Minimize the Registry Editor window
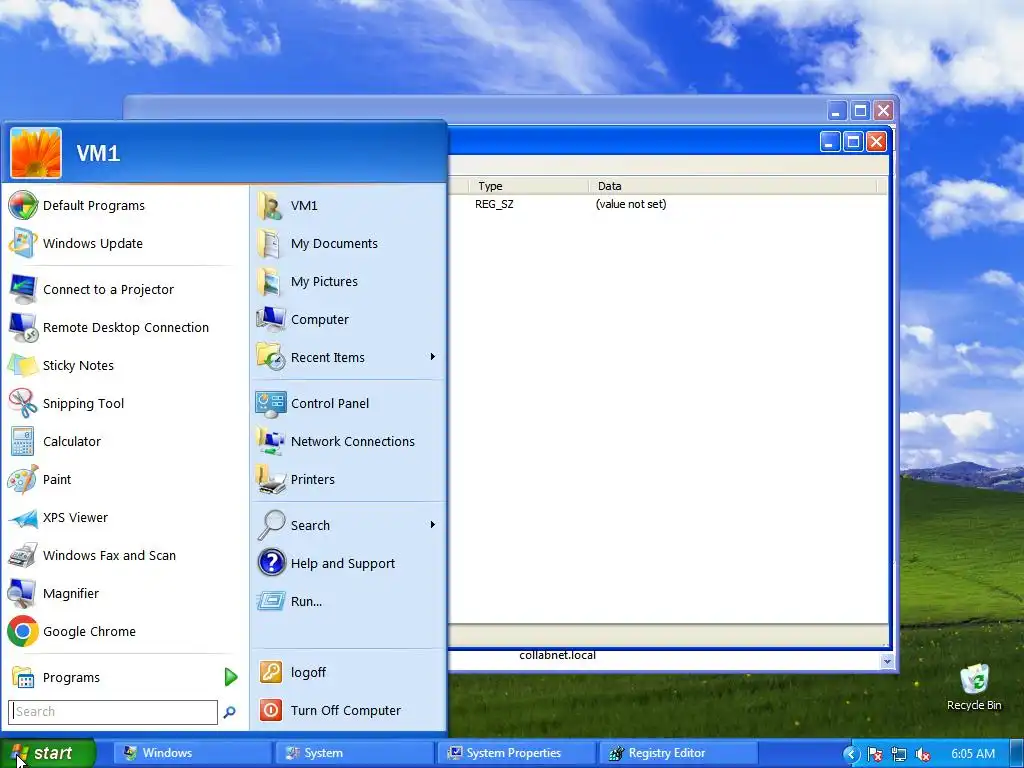Screen dimensions: 1024x768 pos(829,142)
